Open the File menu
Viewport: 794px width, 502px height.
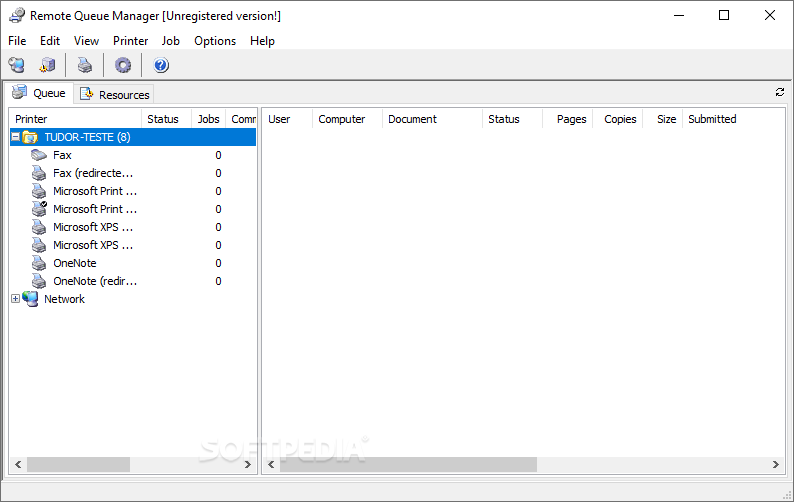click(x=17, y=41)
